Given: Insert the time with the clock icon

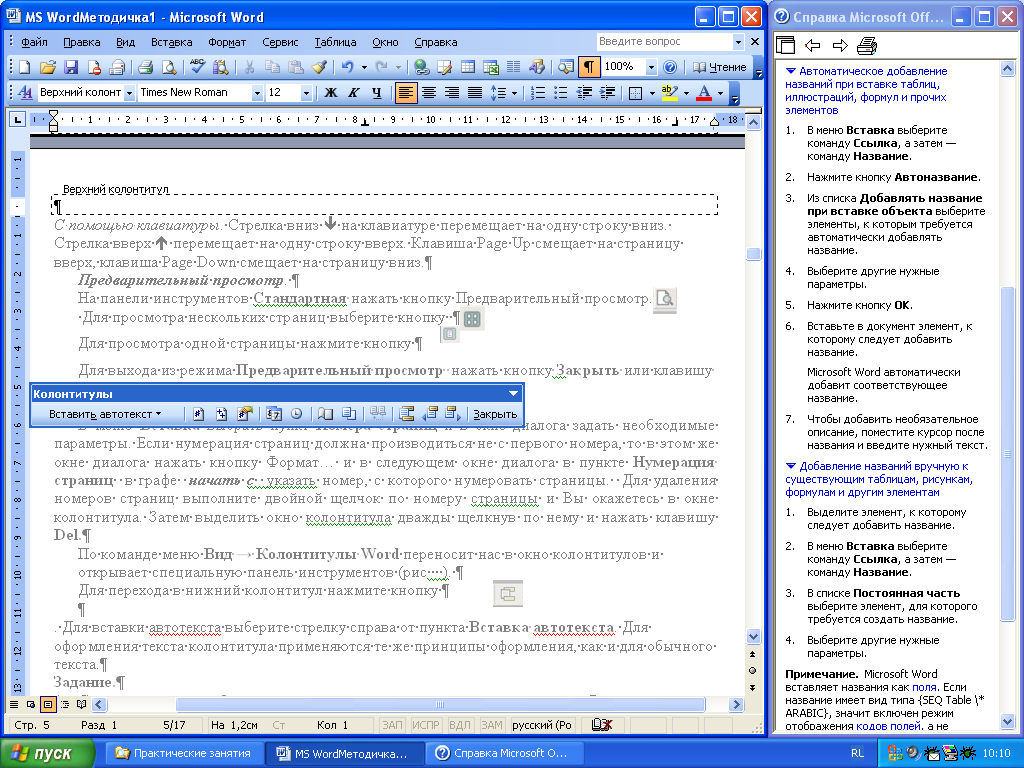Looking at the screenshot, I should pos(296,413).
